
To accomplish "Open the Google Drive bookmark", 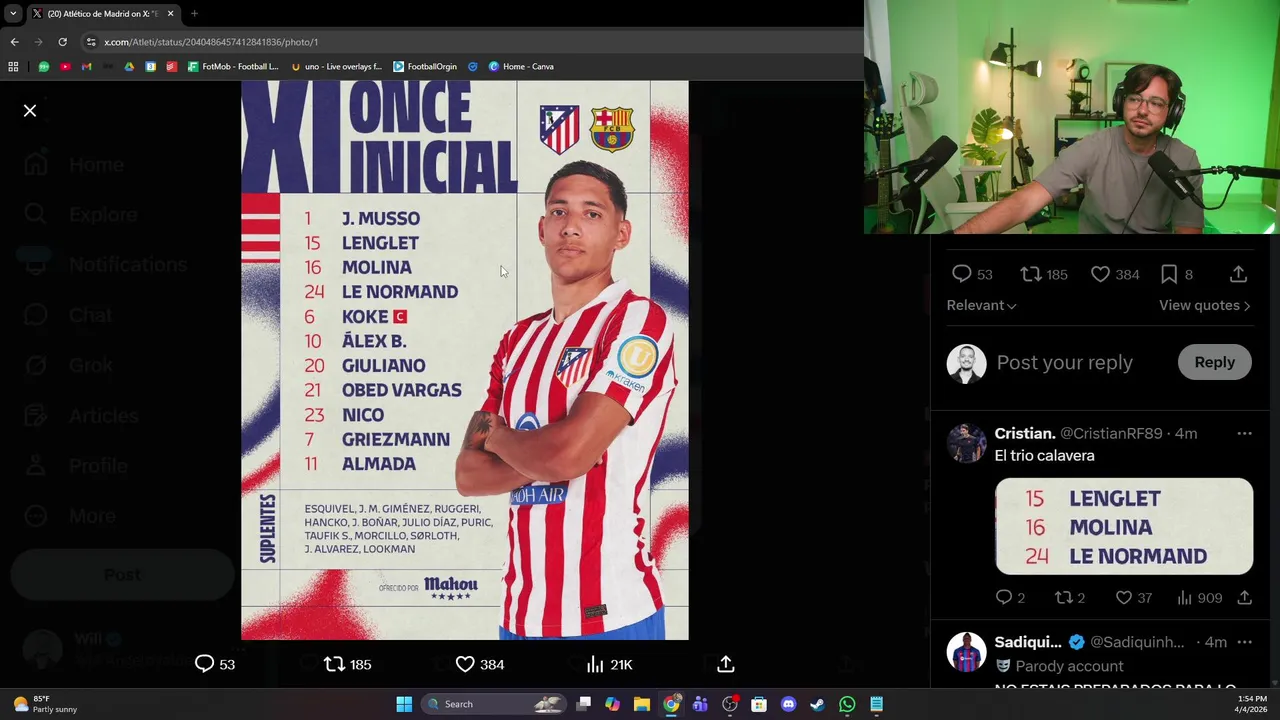I will click(129, 67).
